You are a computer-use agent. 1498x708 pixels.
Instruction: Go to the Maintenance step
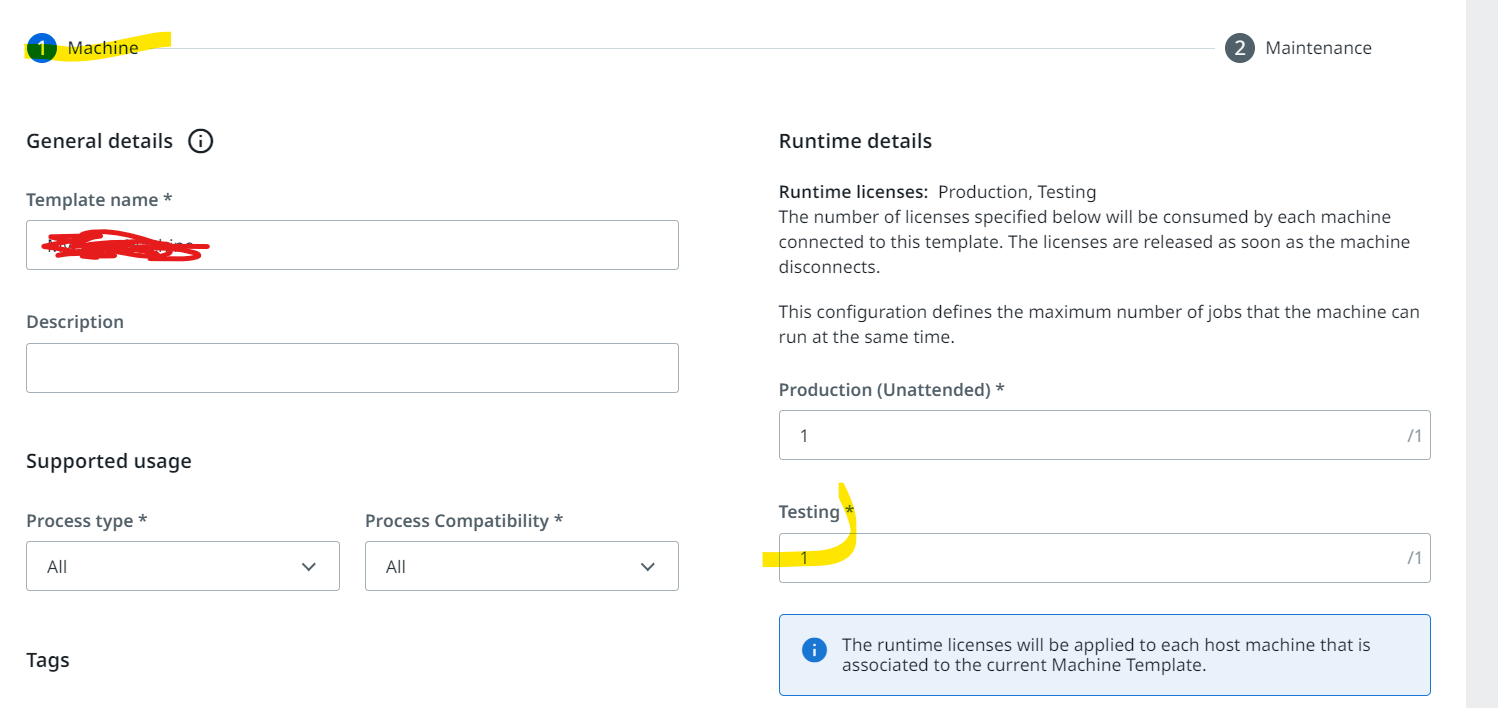click(1318, 48)
